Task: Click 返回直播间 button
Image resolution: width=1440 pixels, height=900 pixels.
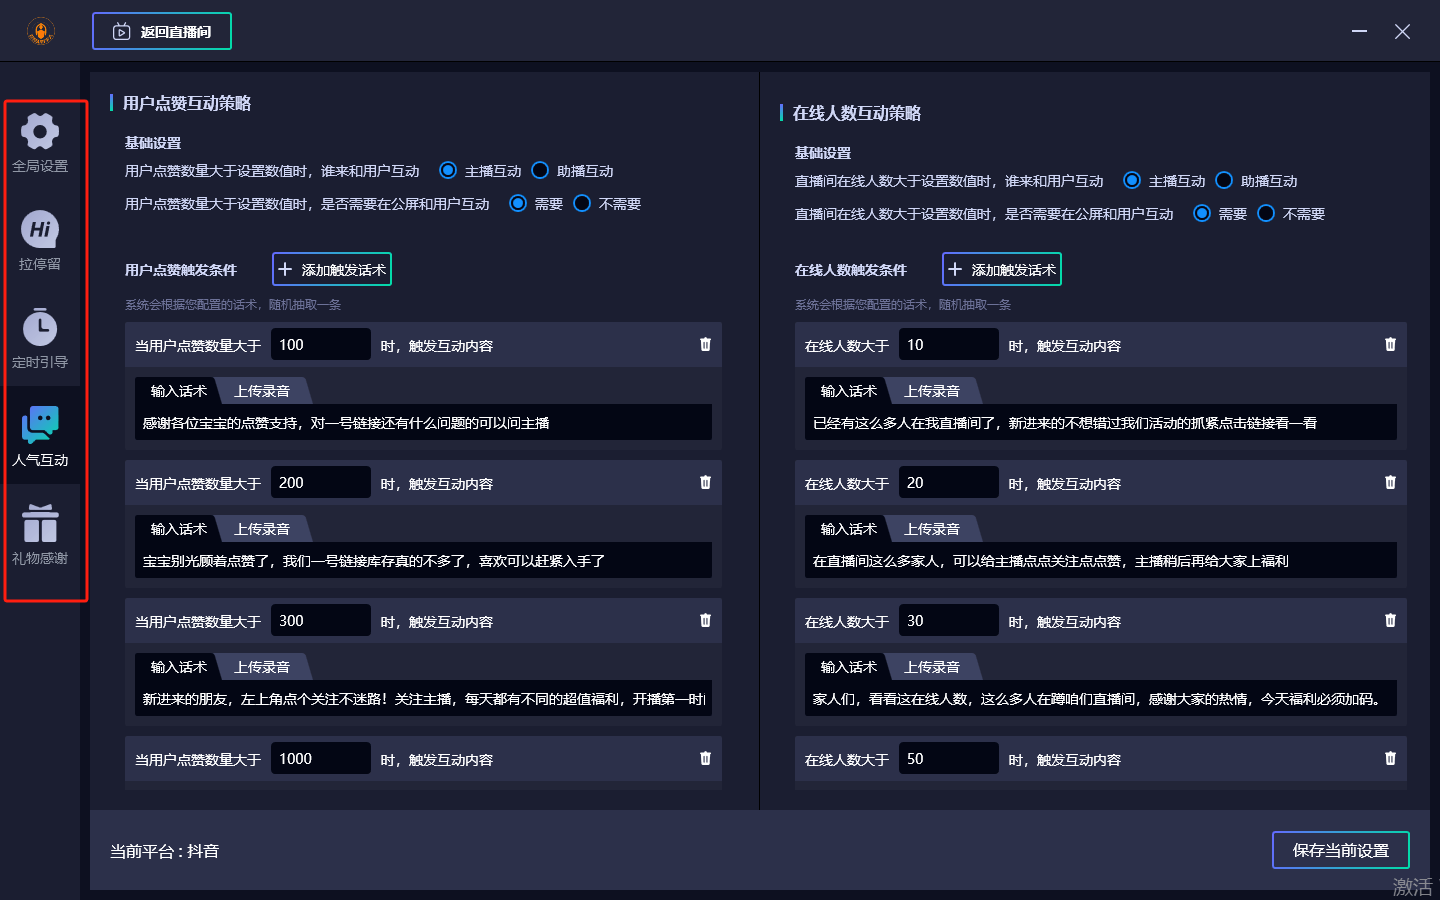Action: pyautogui.click(x=162, y=31)
